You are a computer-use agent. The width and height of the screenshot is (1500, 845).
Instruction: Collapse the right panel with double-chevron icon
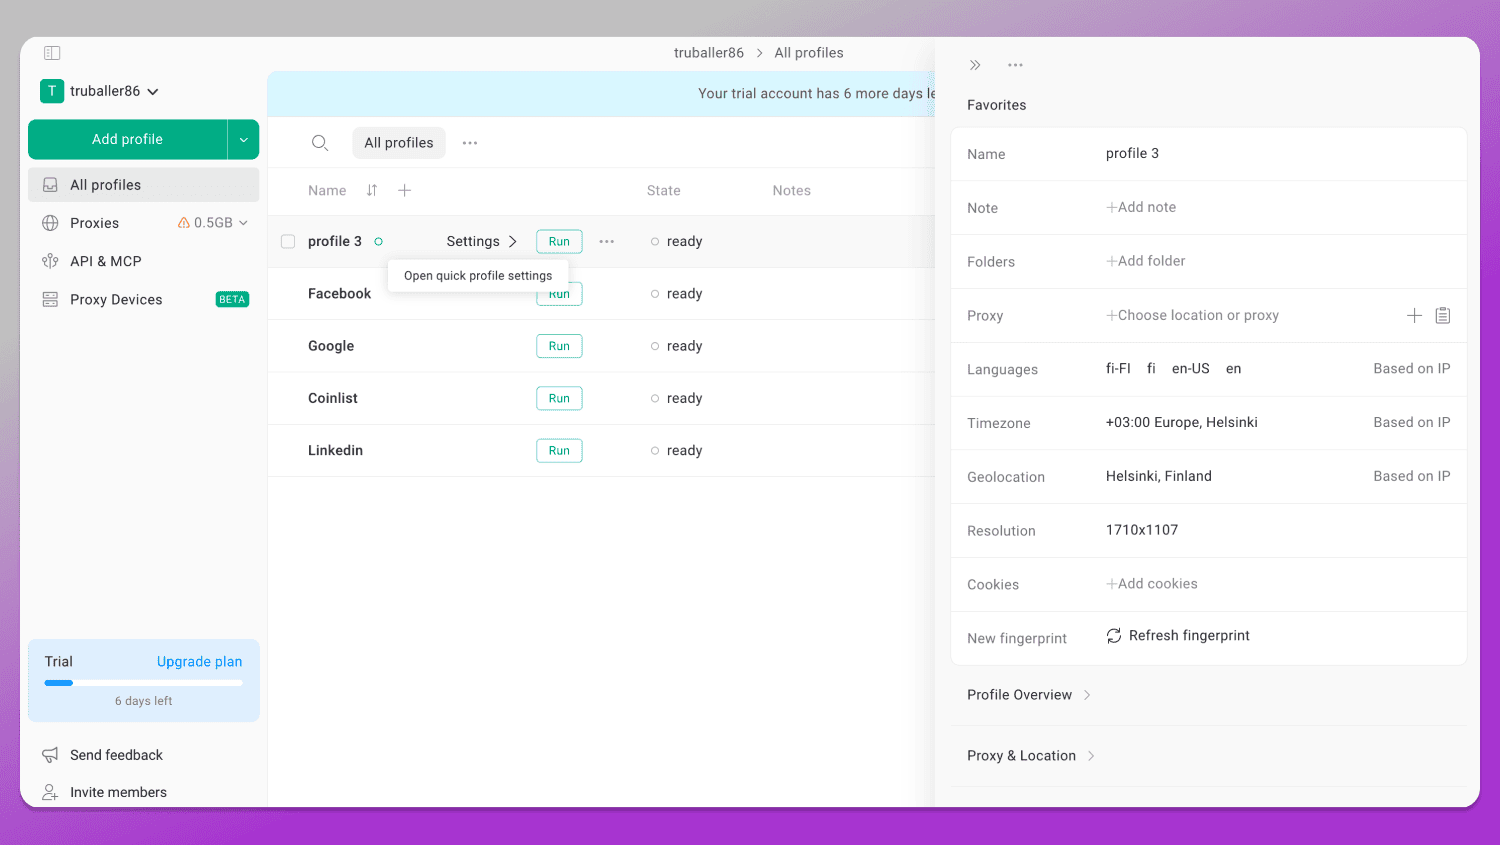[x=975, y=65]
